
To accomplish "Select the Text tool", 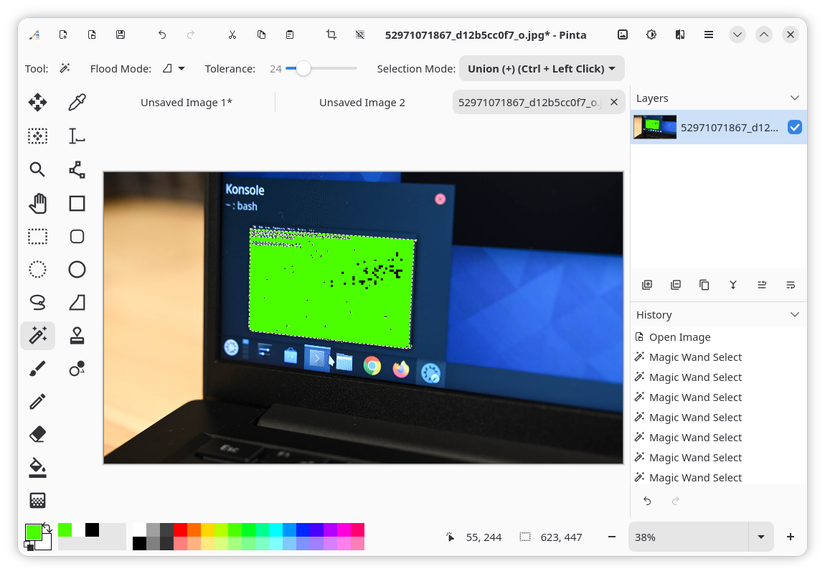I will [x=77, y=136].
